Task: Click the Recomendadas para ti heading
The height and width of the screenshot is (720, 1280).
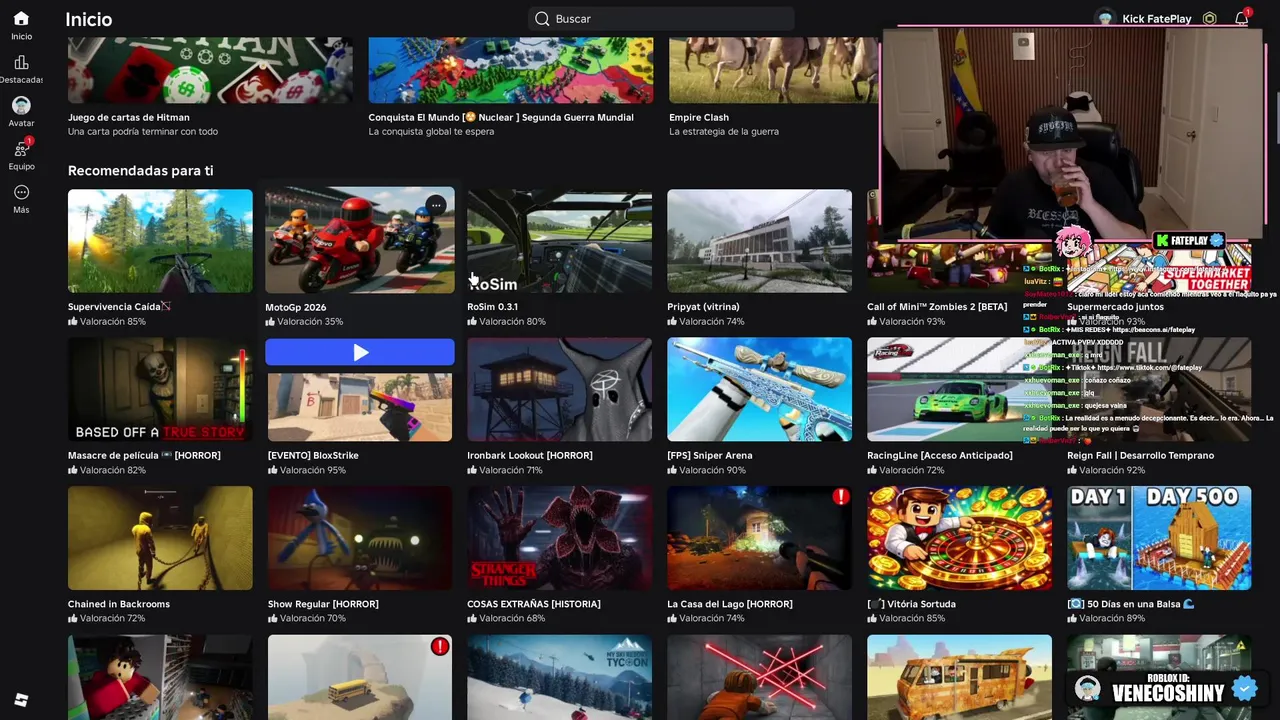Action: point(141,171)
